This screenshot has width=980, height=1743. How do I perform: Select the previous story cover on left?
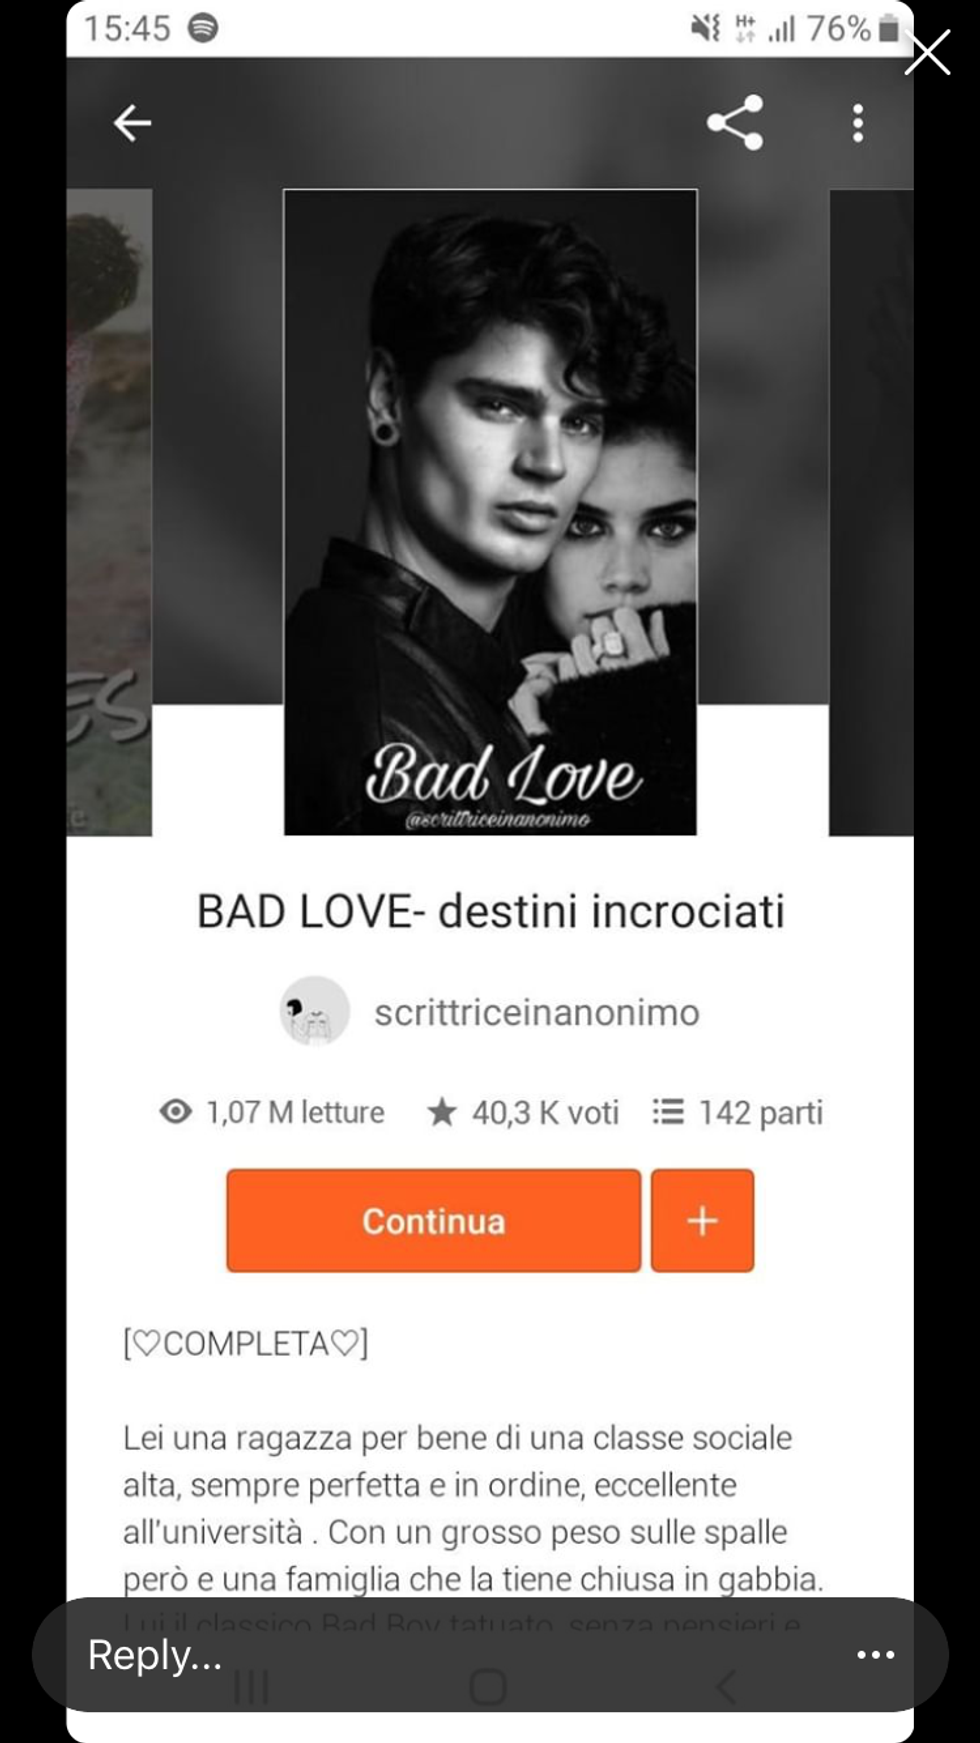(x=109, y=512)
